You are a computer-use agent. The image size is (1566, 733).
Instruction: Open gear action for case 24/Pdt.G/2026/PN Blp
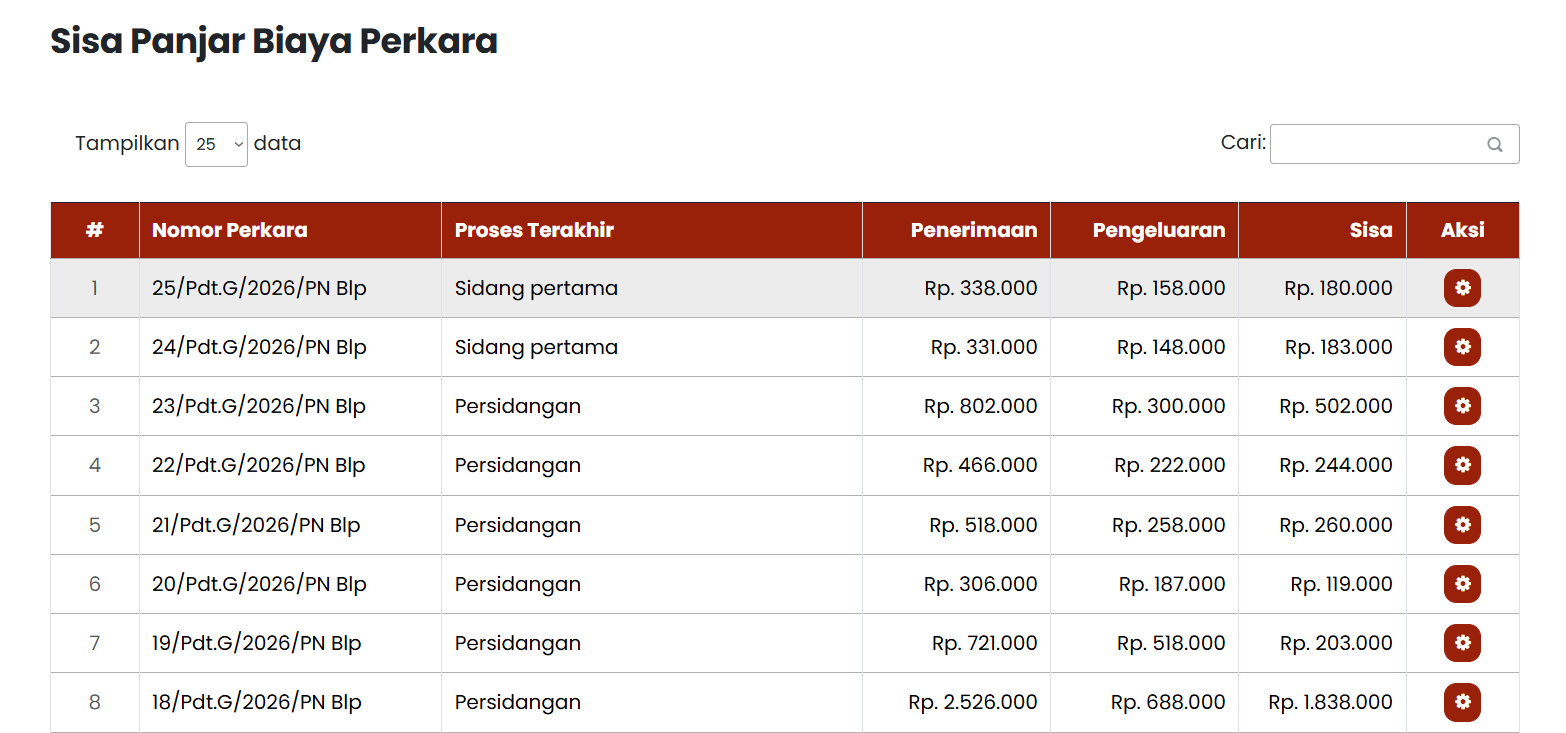pos(1462,347)
